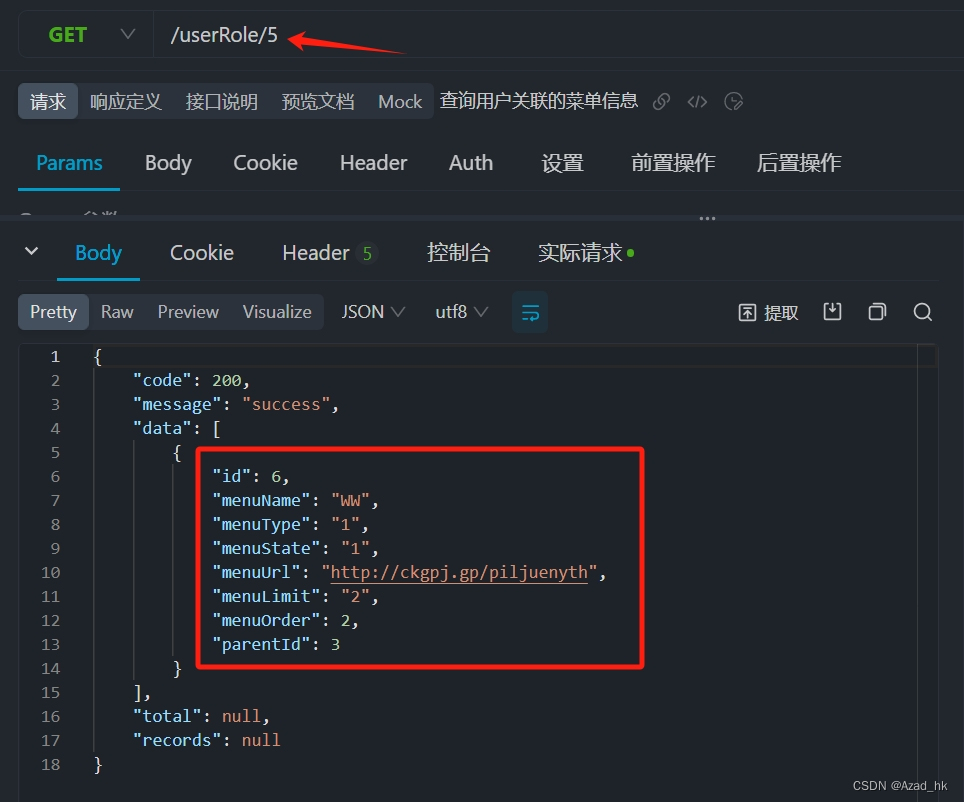
Task: Switch to the Auth tab
Action: pos(471,162)
